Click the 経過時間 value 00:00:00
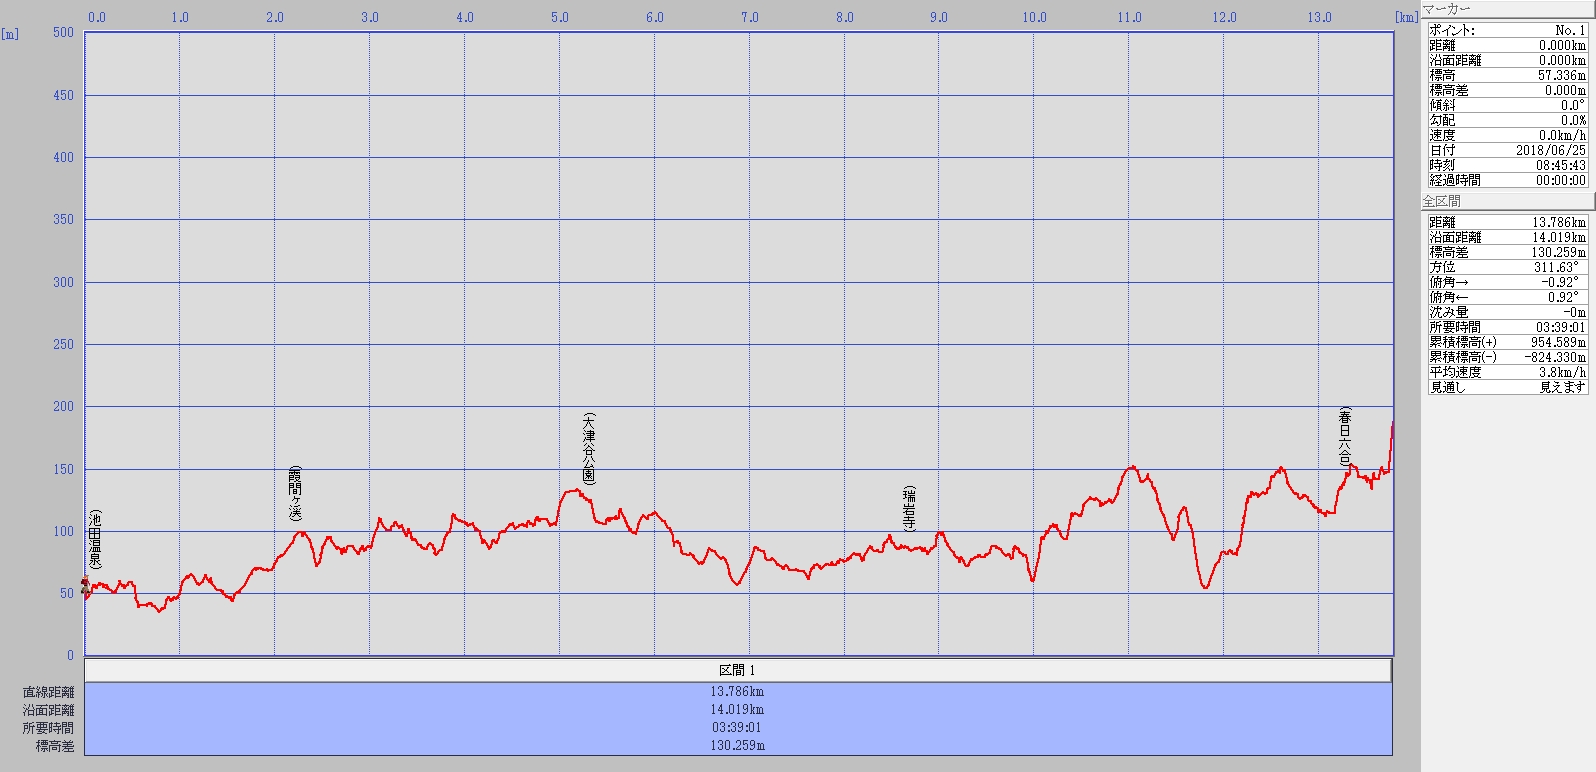Screen dimensions: 1596x772 (x=1561, y=180)
